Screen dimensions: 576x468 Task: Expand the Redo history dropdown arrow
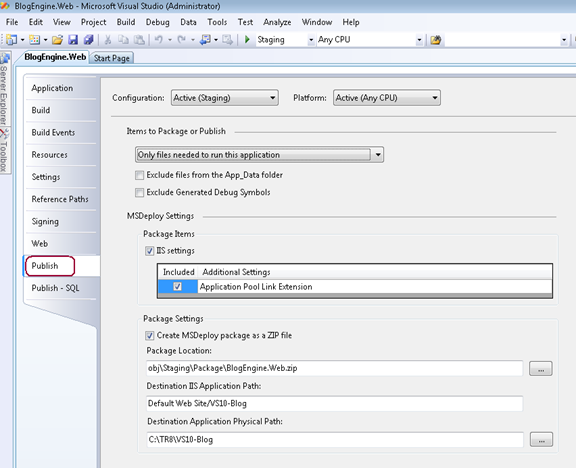(x=192, y=40)
